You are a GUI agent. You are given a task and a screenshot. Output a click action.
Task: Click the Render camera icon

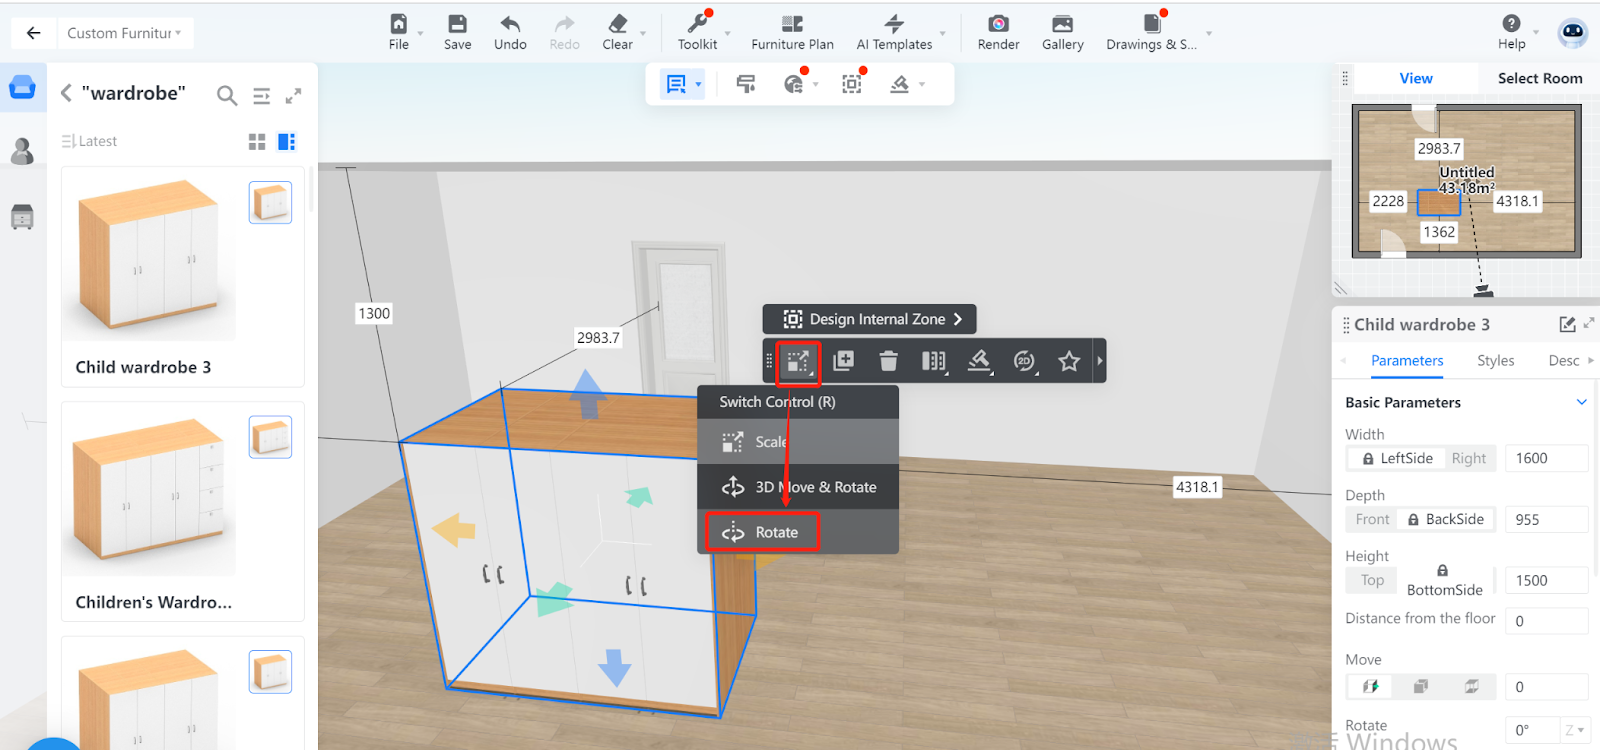pyautogui.click(x=998, y=24)
